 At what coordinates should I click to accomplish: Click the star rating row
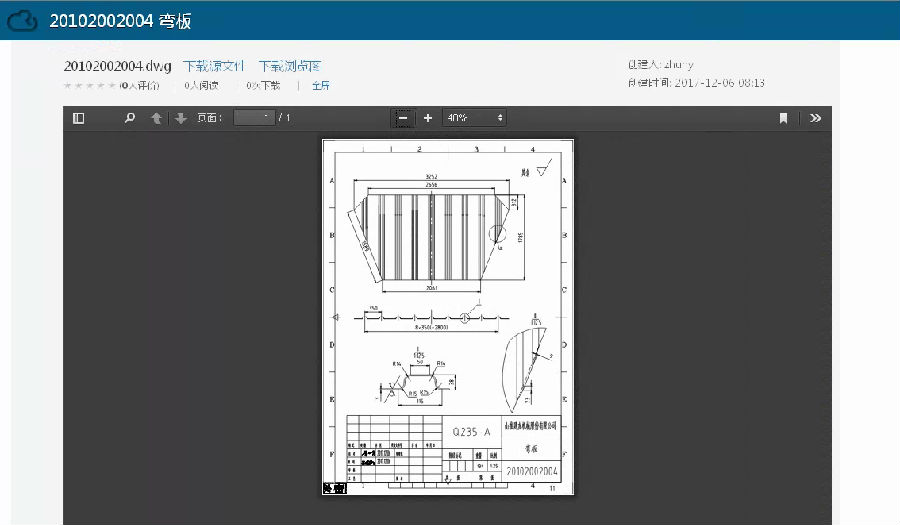pyautogui.click(x=89, y=85)
